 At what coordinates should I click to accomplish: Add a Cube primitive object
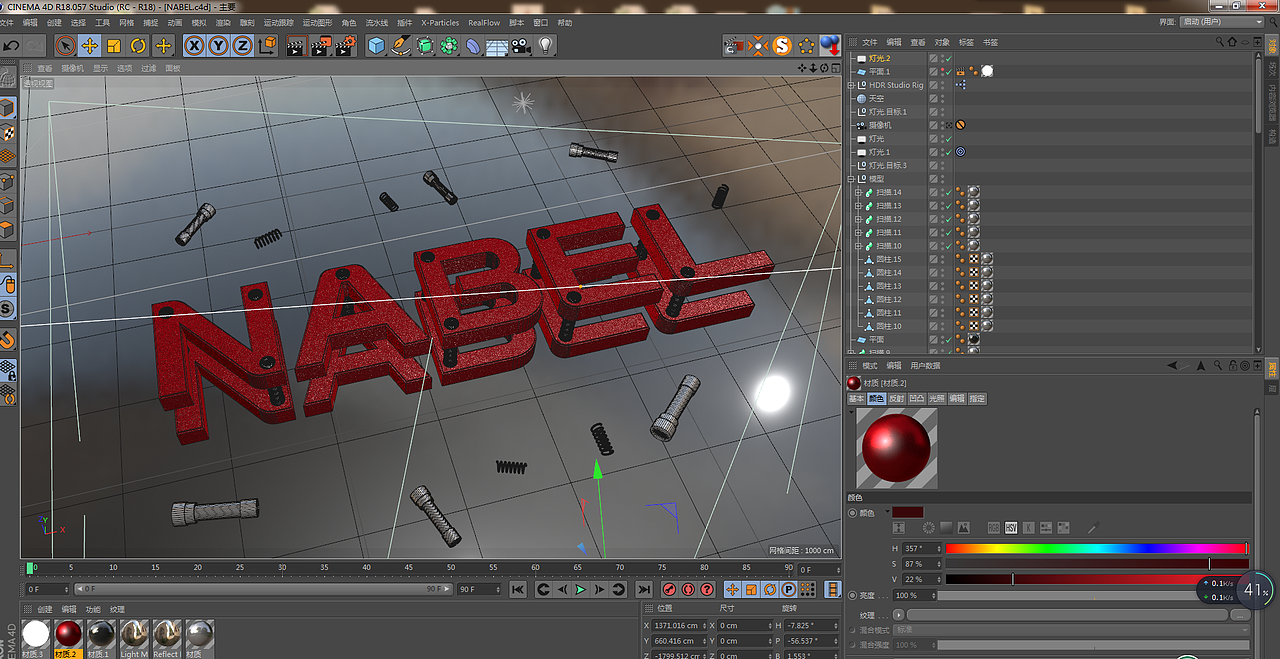(376, 45)
